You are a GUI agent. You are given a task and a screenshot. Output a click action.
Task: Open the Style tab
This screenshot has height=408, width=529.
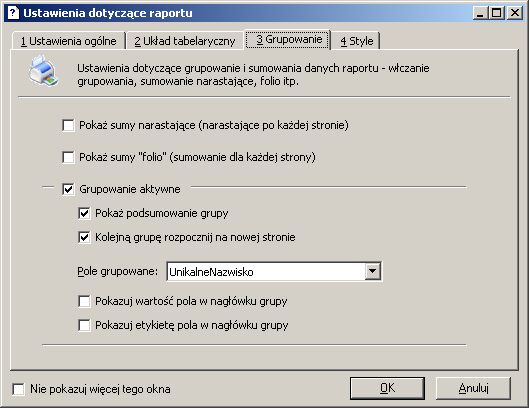pos(357,41)
